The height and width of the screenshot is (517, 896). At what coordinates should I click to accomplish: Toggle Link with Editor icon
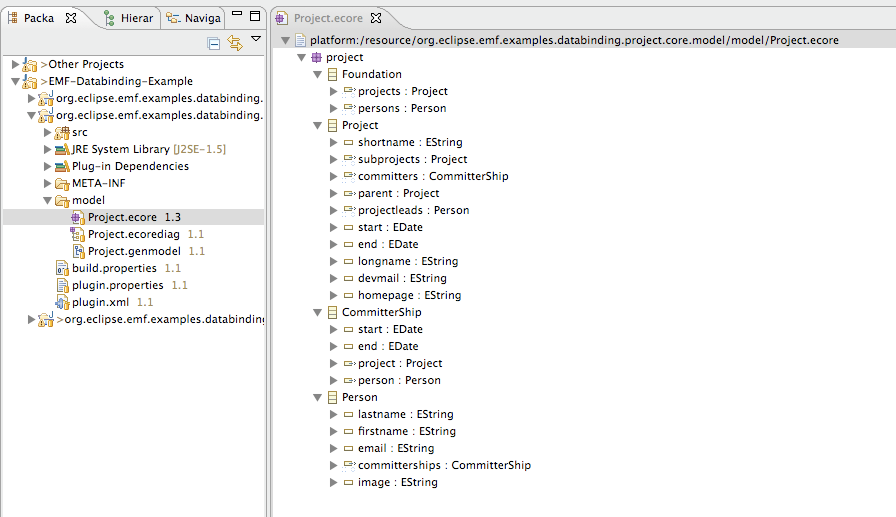[x=235, y=43]
